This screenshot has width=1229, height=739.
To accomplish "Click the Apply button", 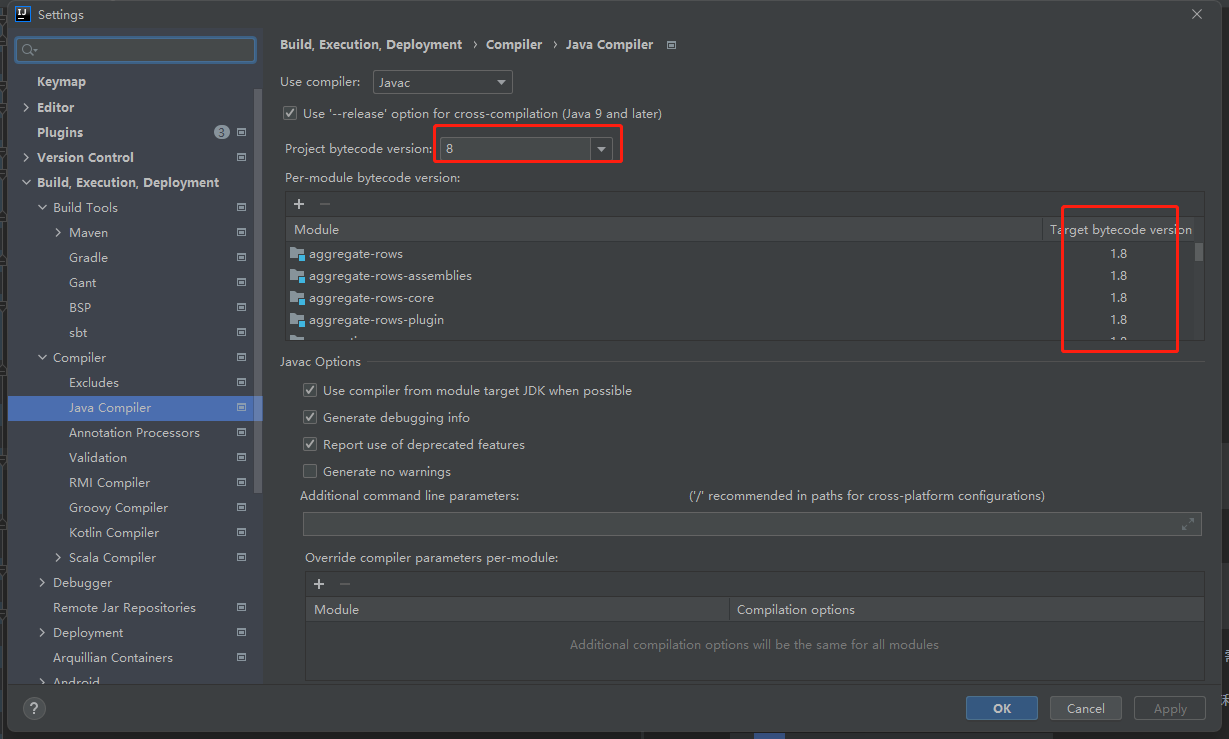I will [1170, 708].
